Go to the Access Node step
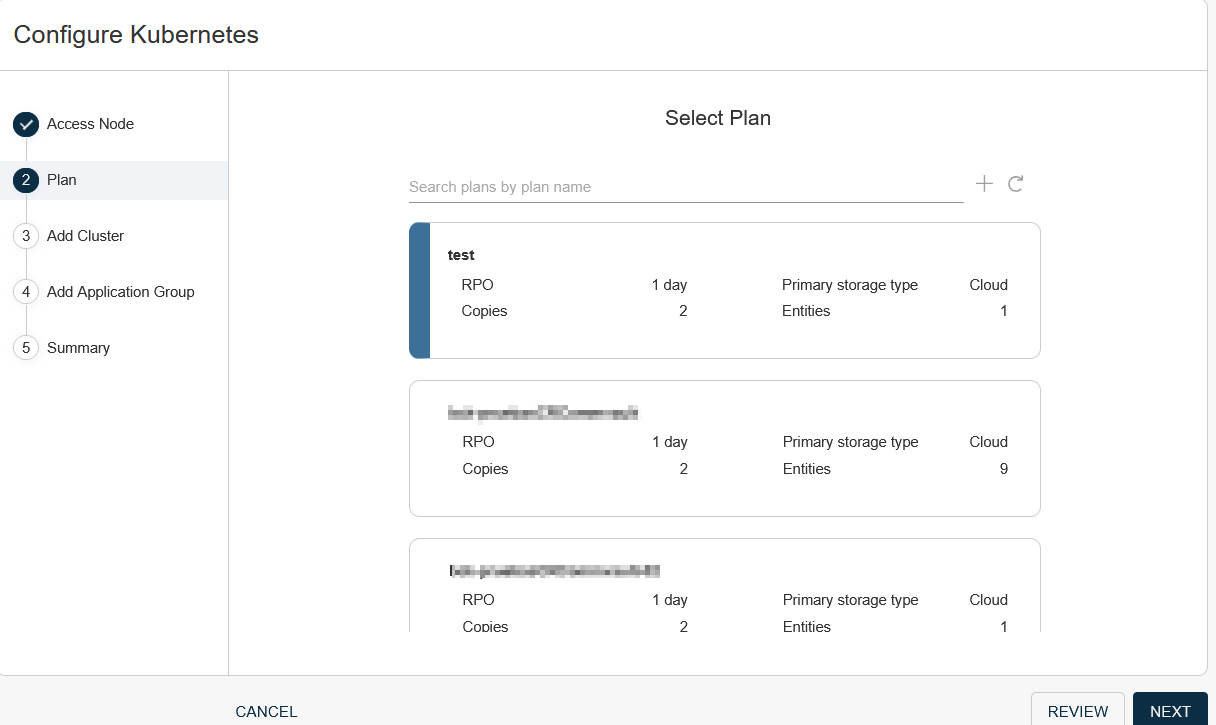 [x=90, y=124]
